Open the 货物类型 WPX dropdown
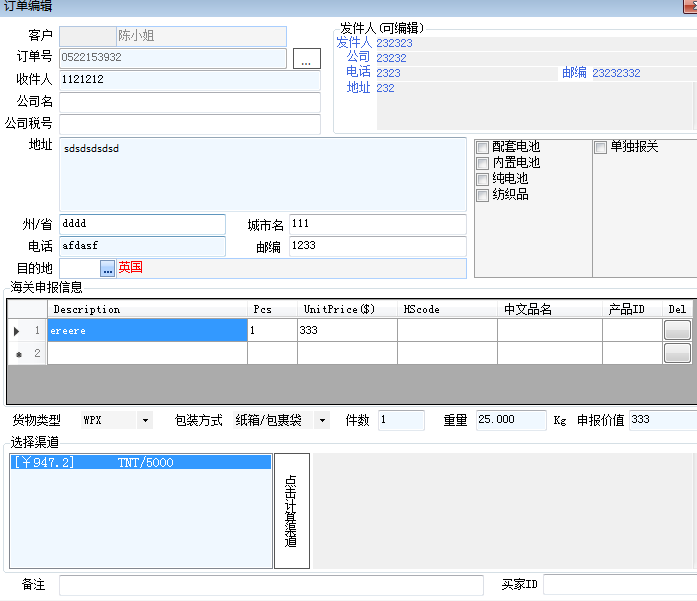This screenshot has width=697, height=601. (145, 421)
